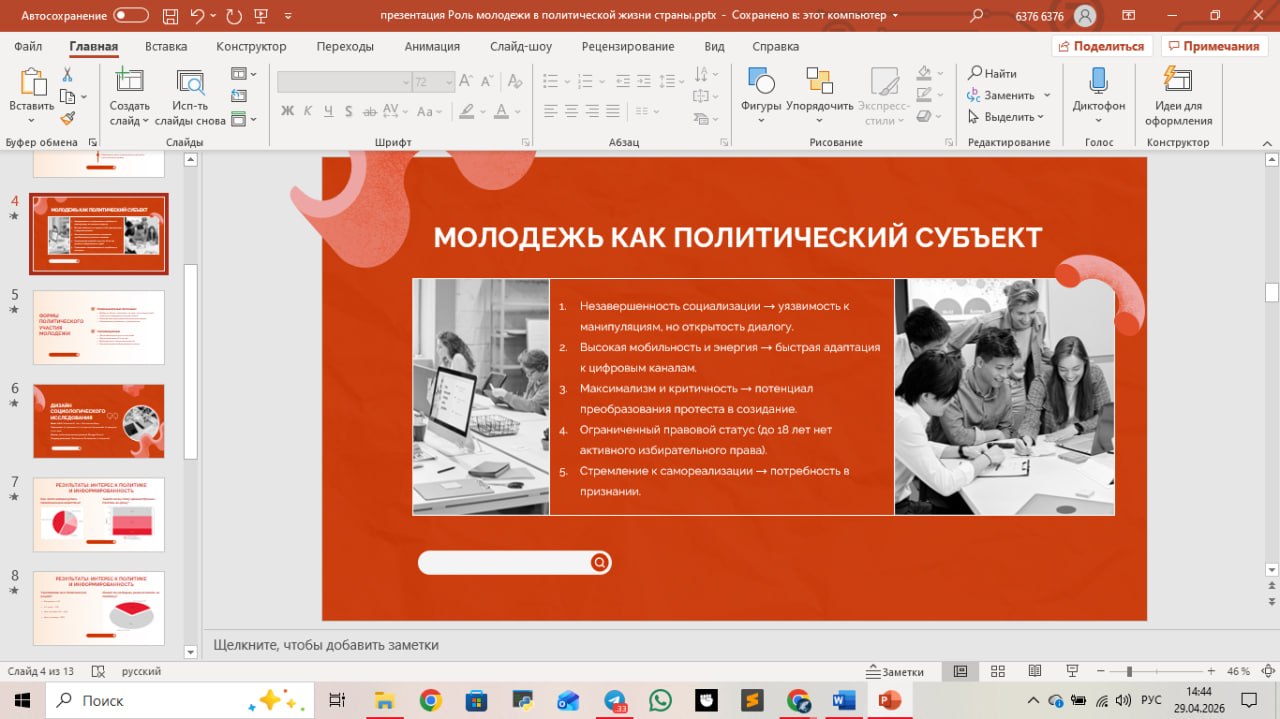The height and width of the screenshot is (719, 1280).
Task: Select the Format Painter brush icon
Action: [x=67, y=118]
